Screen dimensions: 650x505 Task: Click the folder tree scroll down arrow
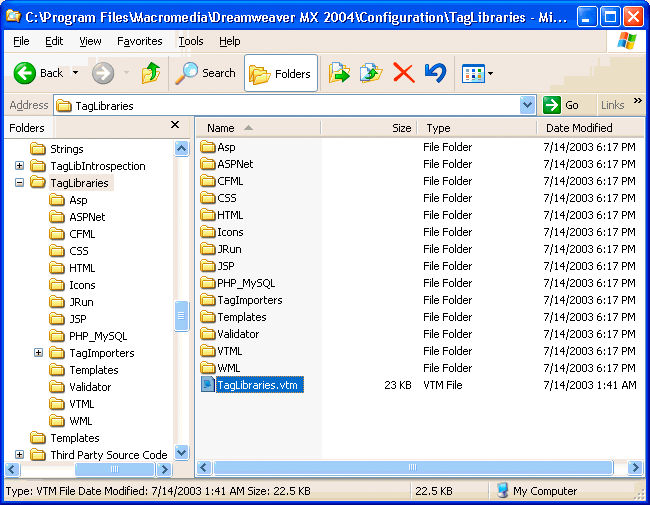point(182,452)
